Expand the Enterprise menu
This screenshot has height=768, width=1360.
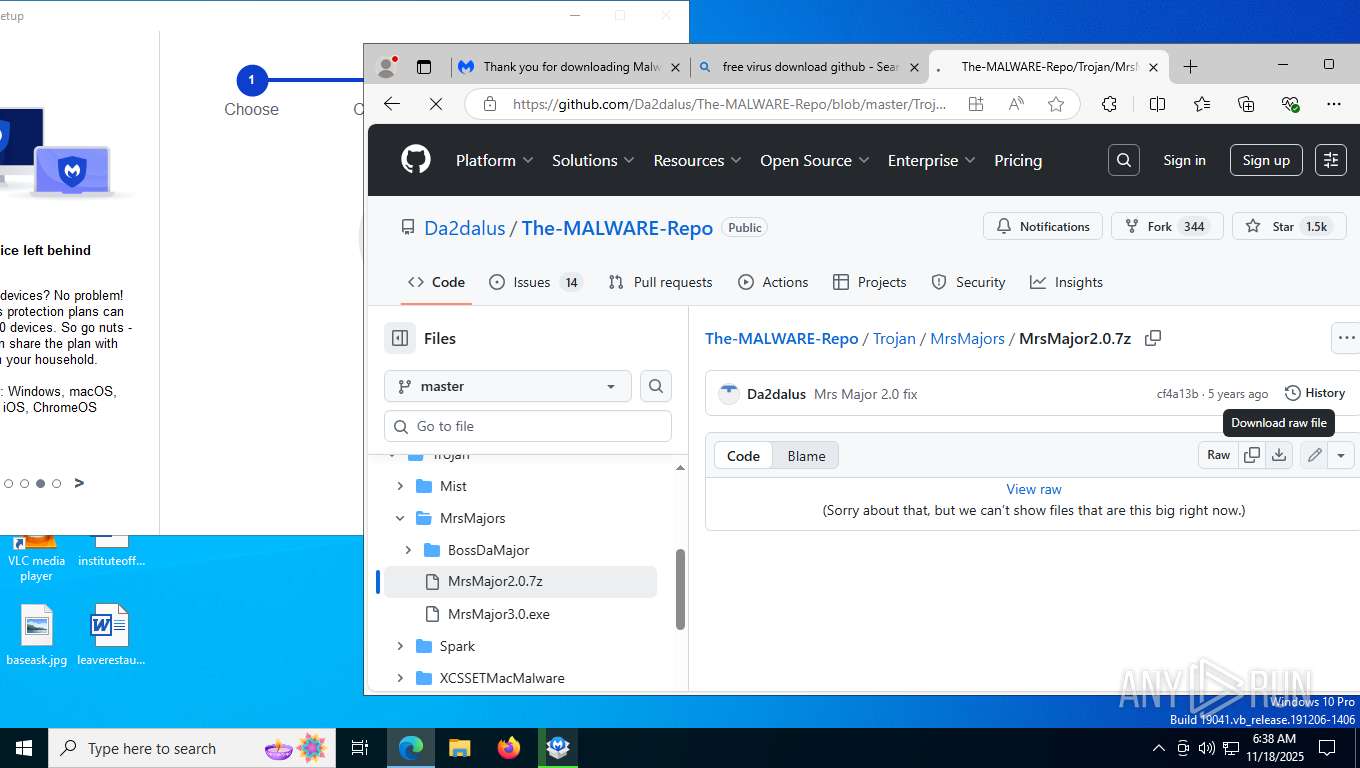point(932,160)
